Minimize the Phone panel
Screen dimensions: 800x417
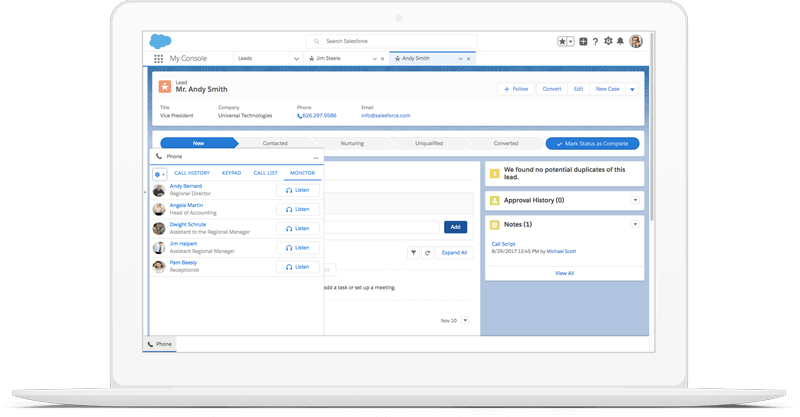click(x=316, y=157)
